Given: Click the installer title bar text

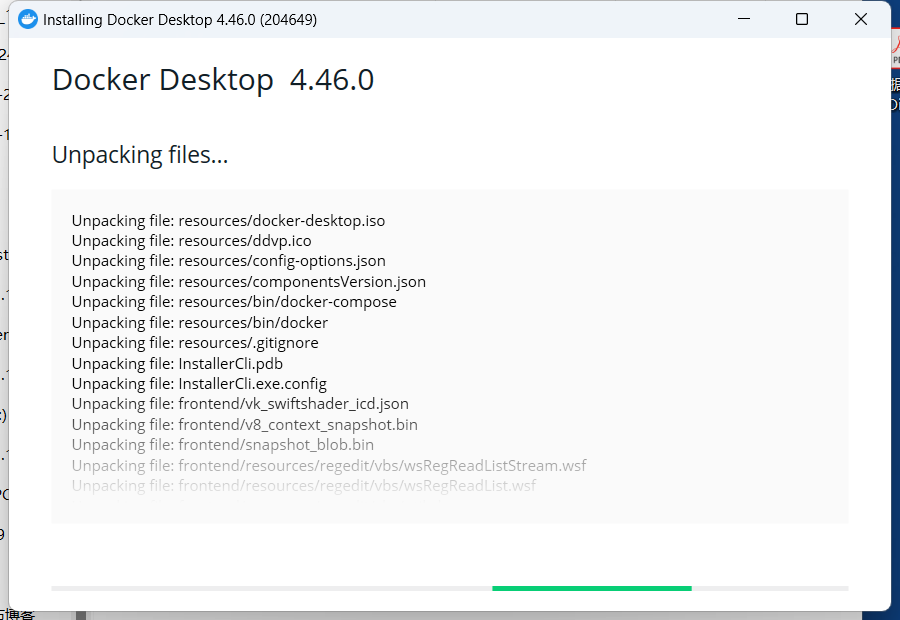Looking at the screenshot, I should pyautogui.click(x=180, y=20).
